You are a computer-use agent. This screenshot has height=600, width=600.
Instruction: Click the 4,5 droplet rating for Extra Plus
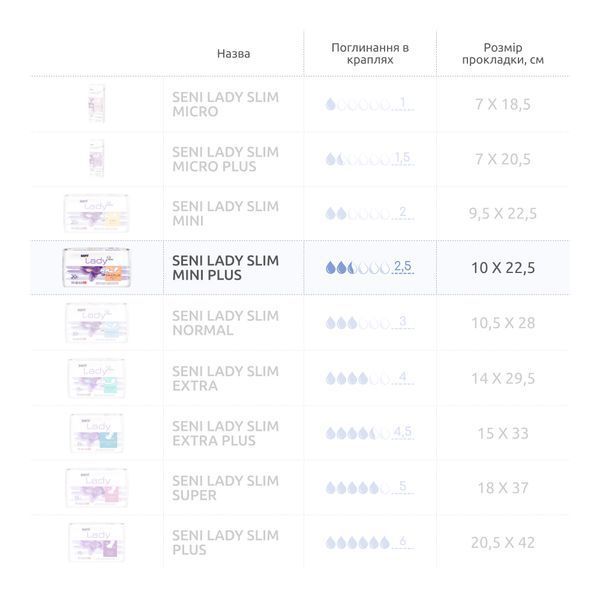tap(370, 433)
